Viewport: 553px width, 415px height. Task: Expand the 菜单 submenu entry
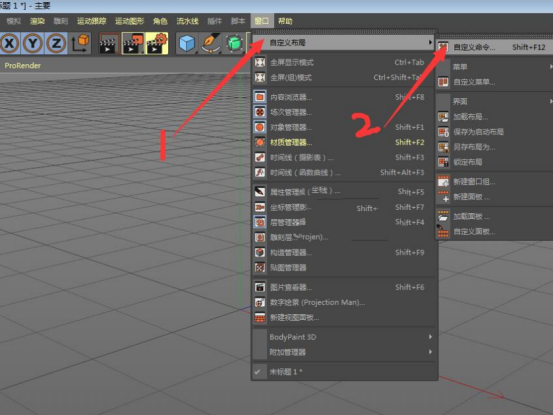(494, 67)
